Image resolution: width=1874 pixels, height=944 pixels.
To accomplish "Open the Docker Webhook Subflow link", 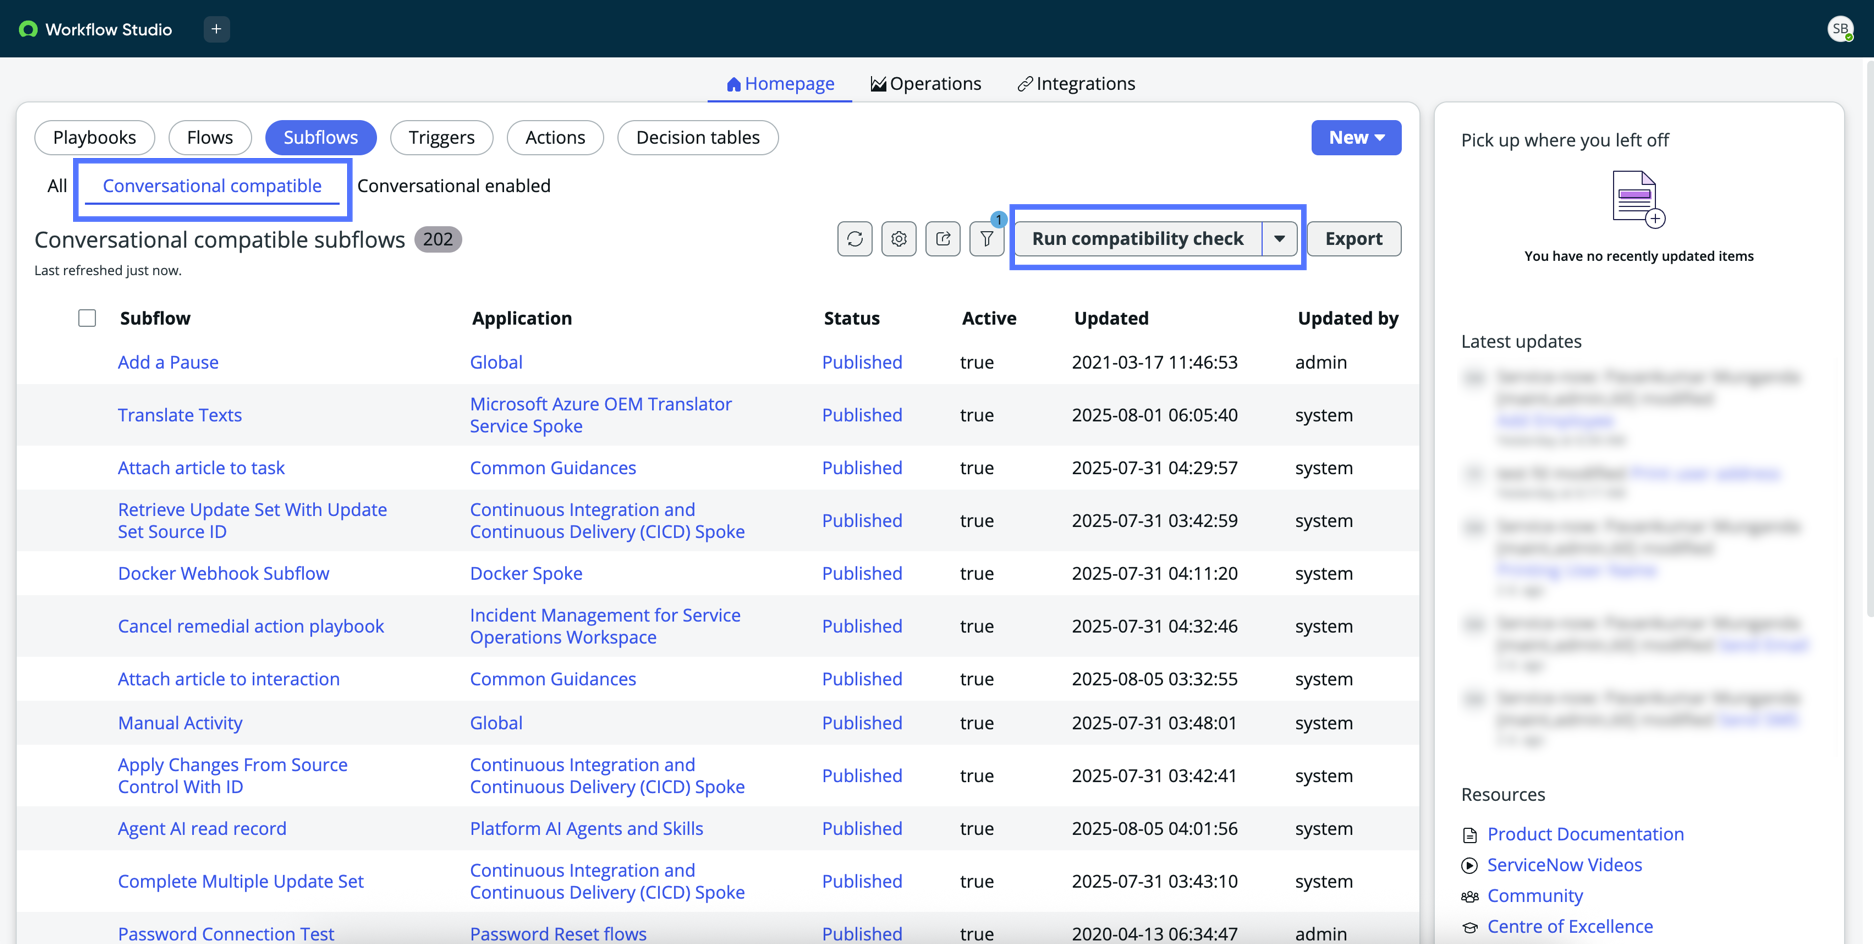I will point(224,574).
